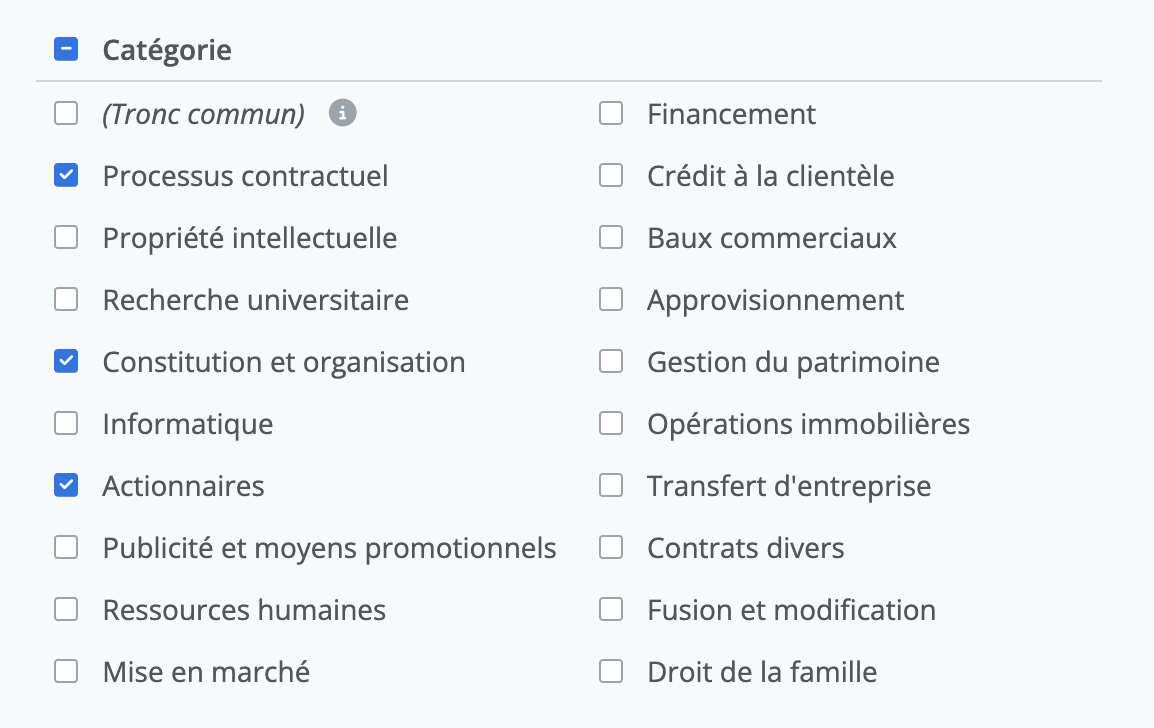
Task: Check the Gestion du patrimoine box
Action: point(611,362)
